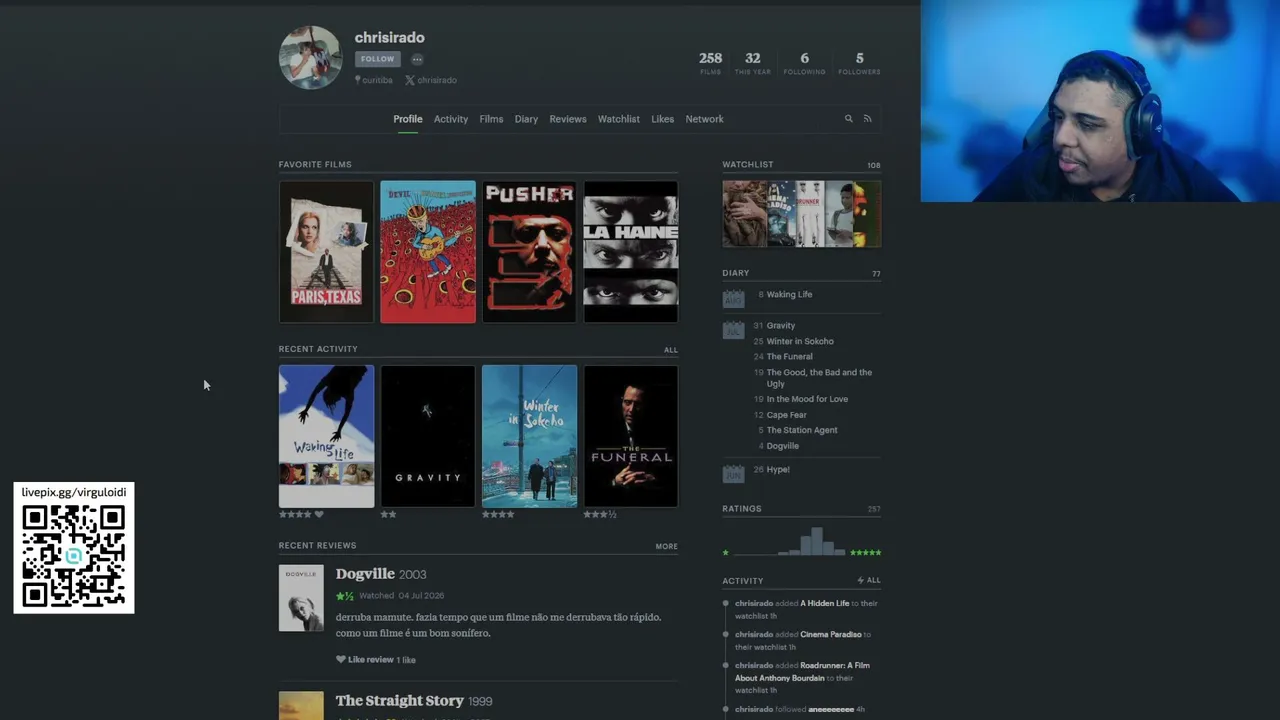Click the single green star in Ratings
The height and width of the screenshot is (720, 1280).
pyautogui.click(x=726, y=552)
